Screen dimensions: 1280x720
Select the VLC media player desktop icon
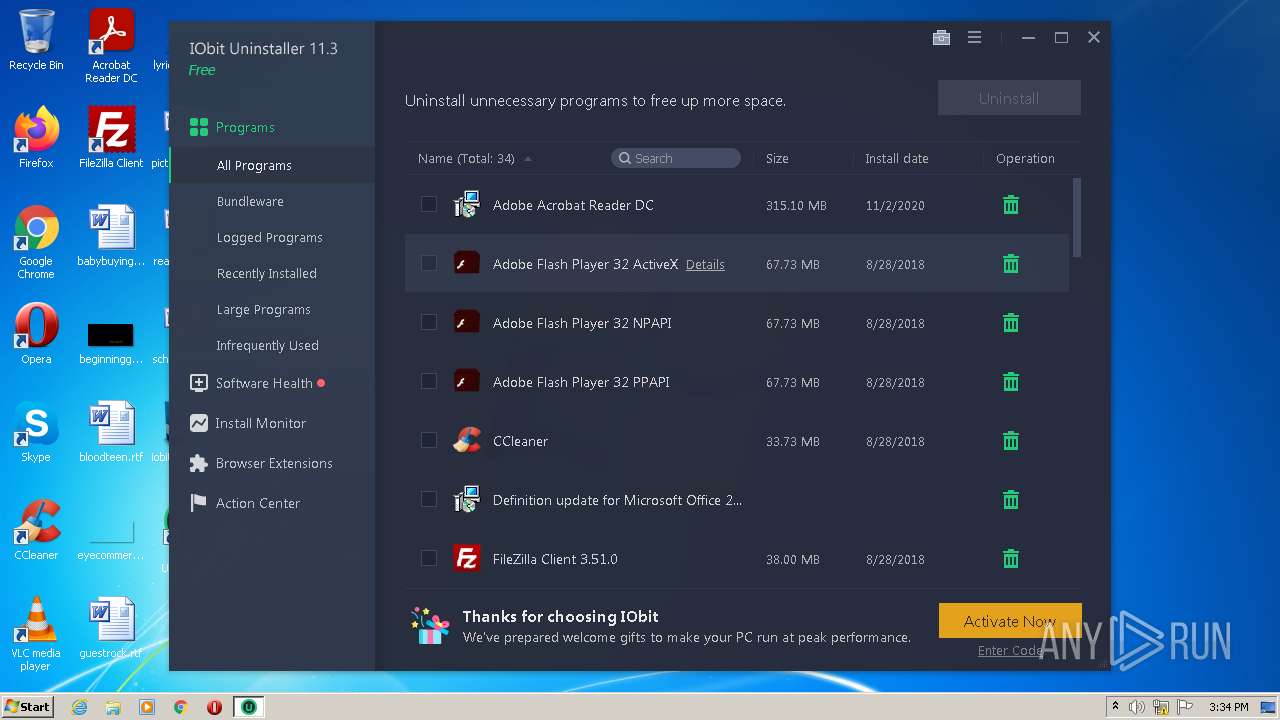pos(36,634)
